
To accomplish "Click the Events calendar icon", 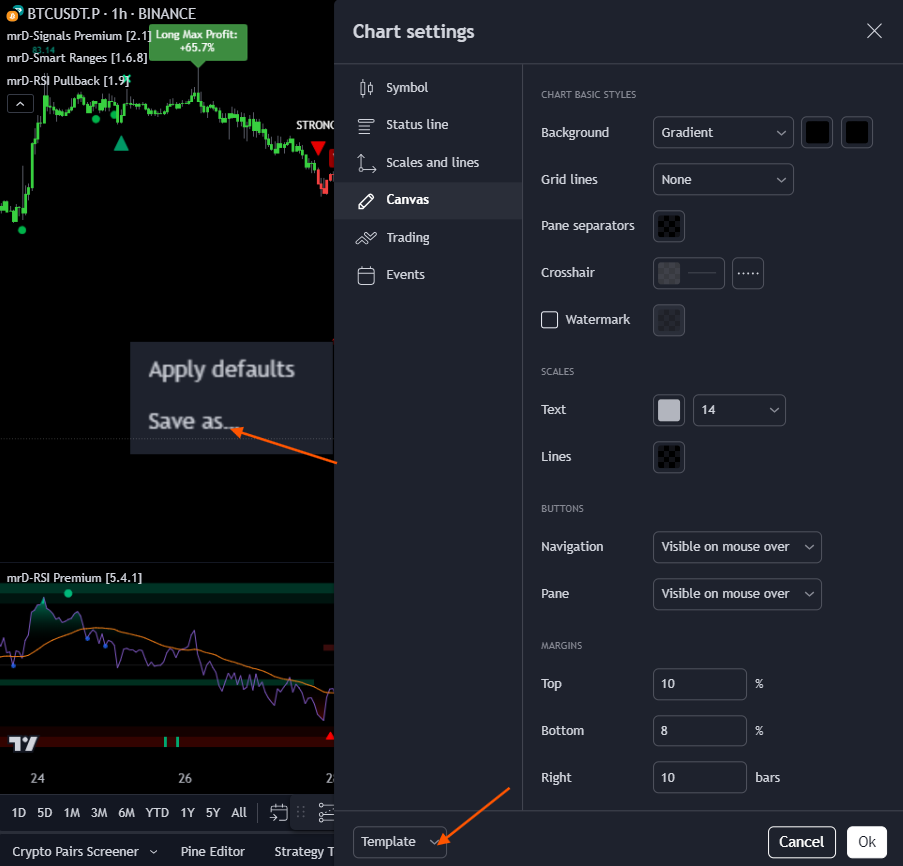I will (x=366, y=275).
